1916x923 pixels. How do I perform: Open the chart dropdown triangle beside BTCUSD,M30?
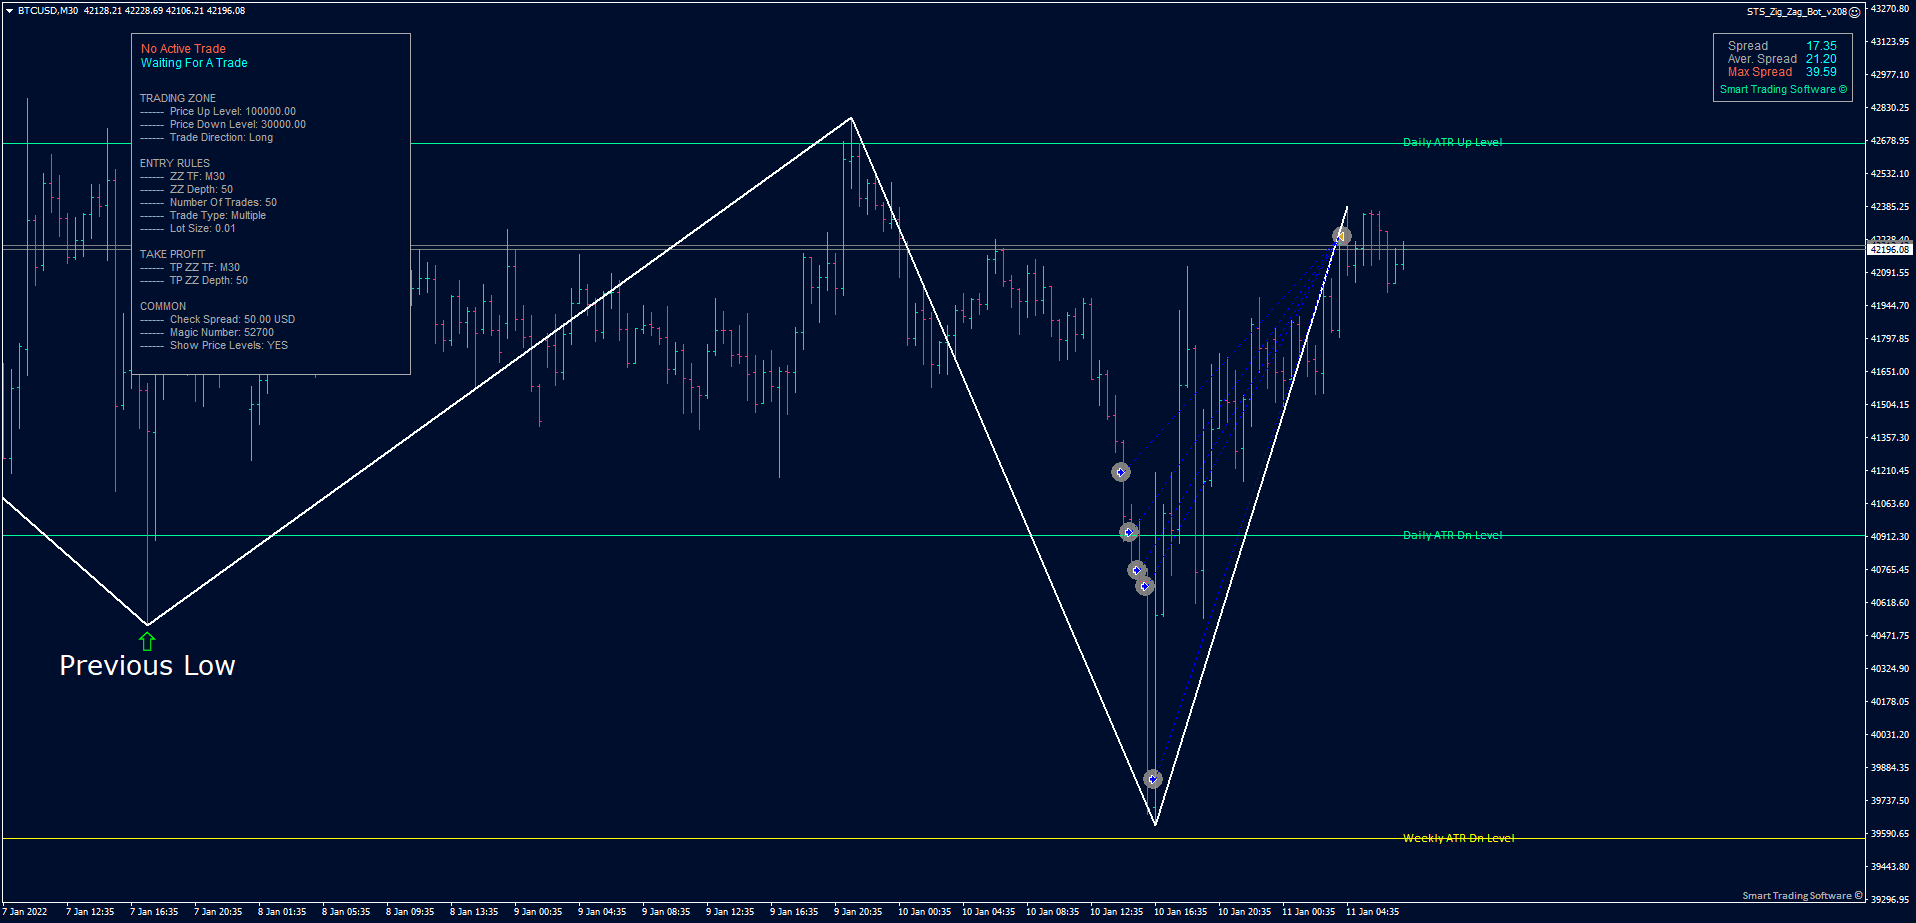[x=9, y=11]
